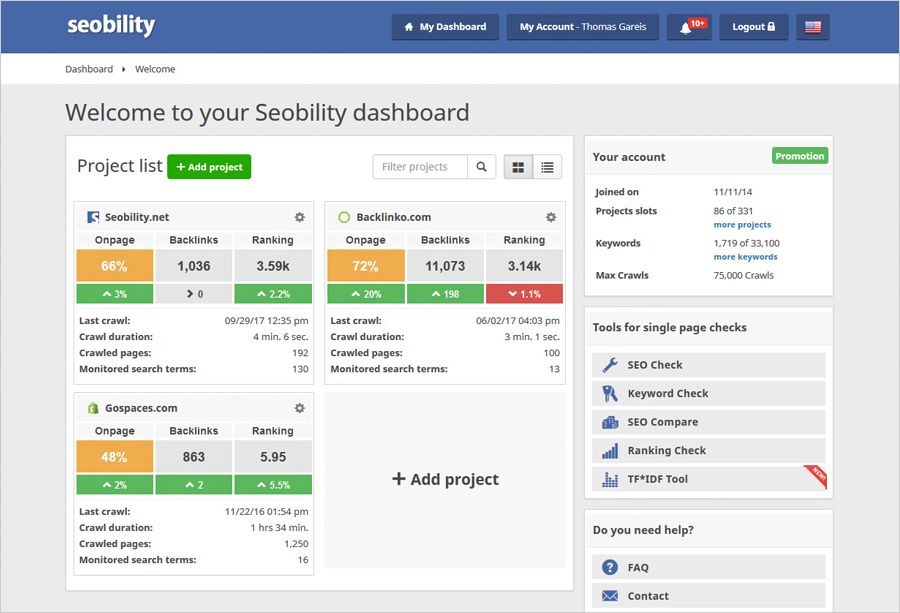Click the Seobility logo
The image size is (900, 613).
pos(111,25)
